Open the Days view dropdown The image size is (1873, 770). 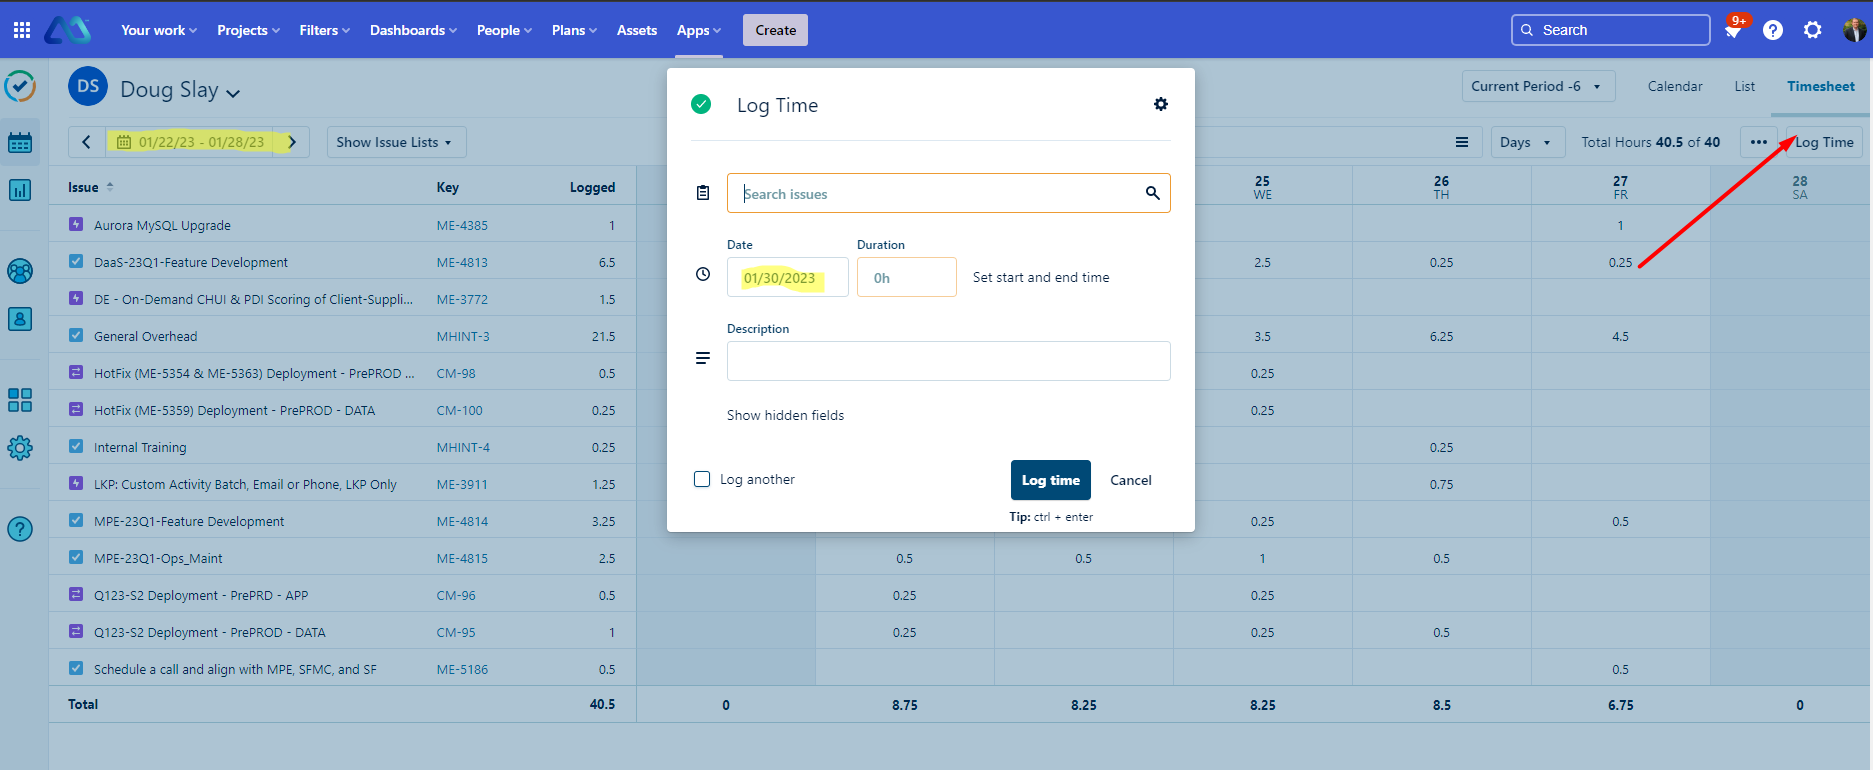1526,142
